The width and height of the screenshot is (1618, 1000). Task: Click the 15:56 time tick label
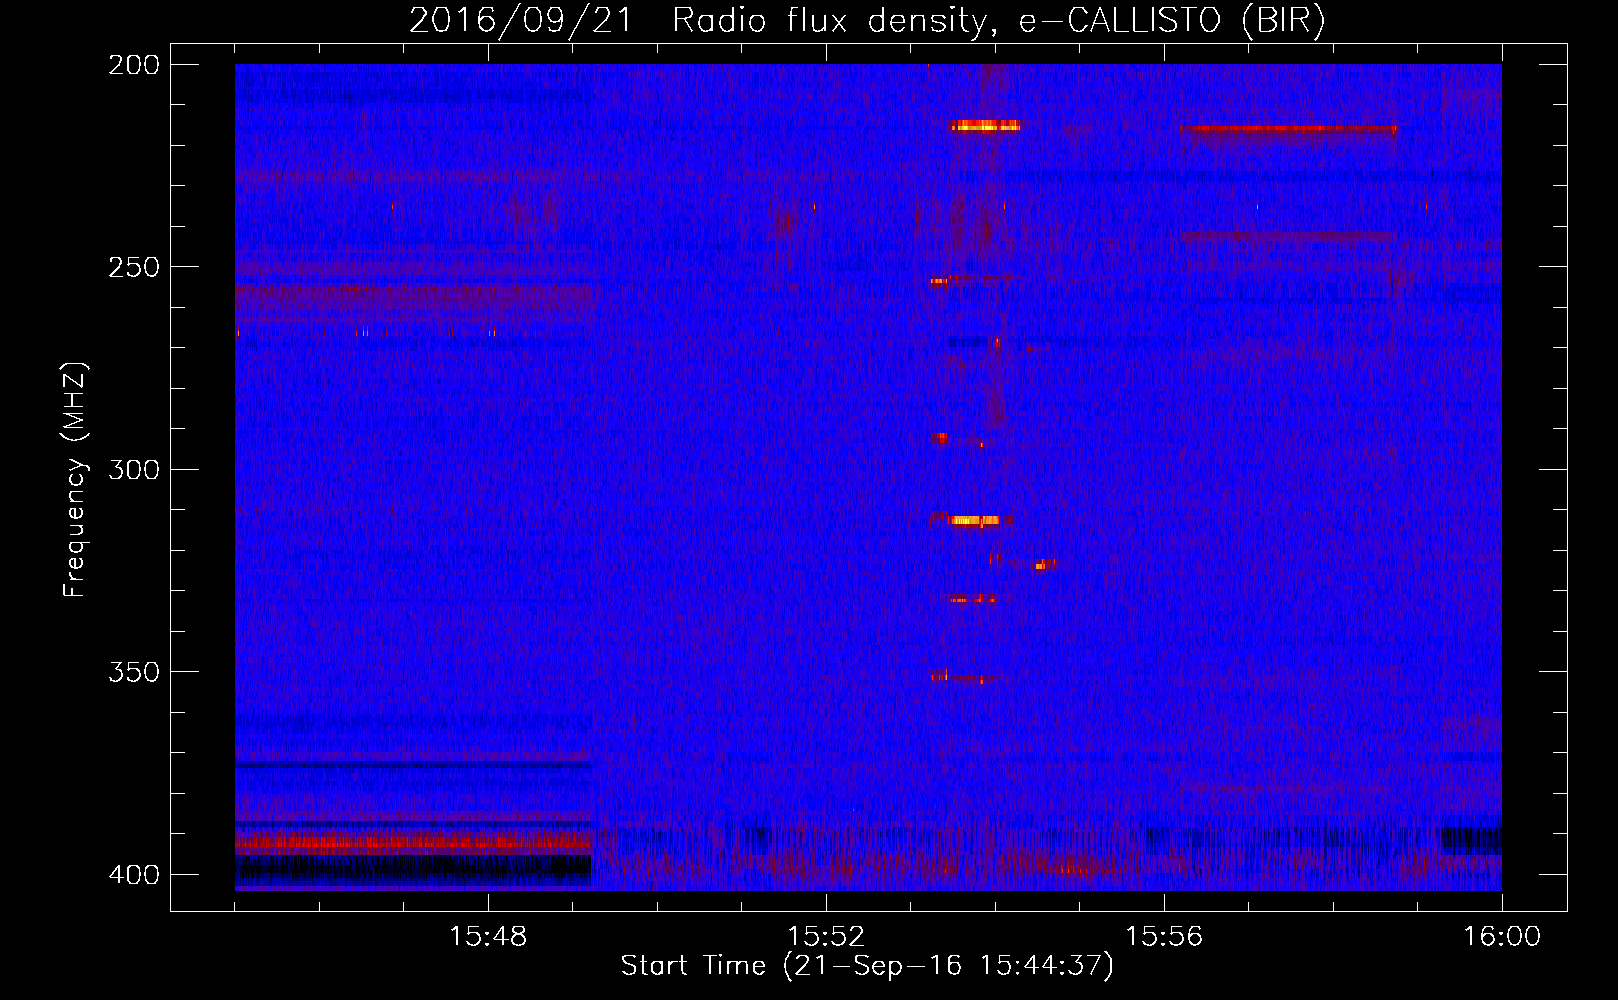[x=1164, y=937]
